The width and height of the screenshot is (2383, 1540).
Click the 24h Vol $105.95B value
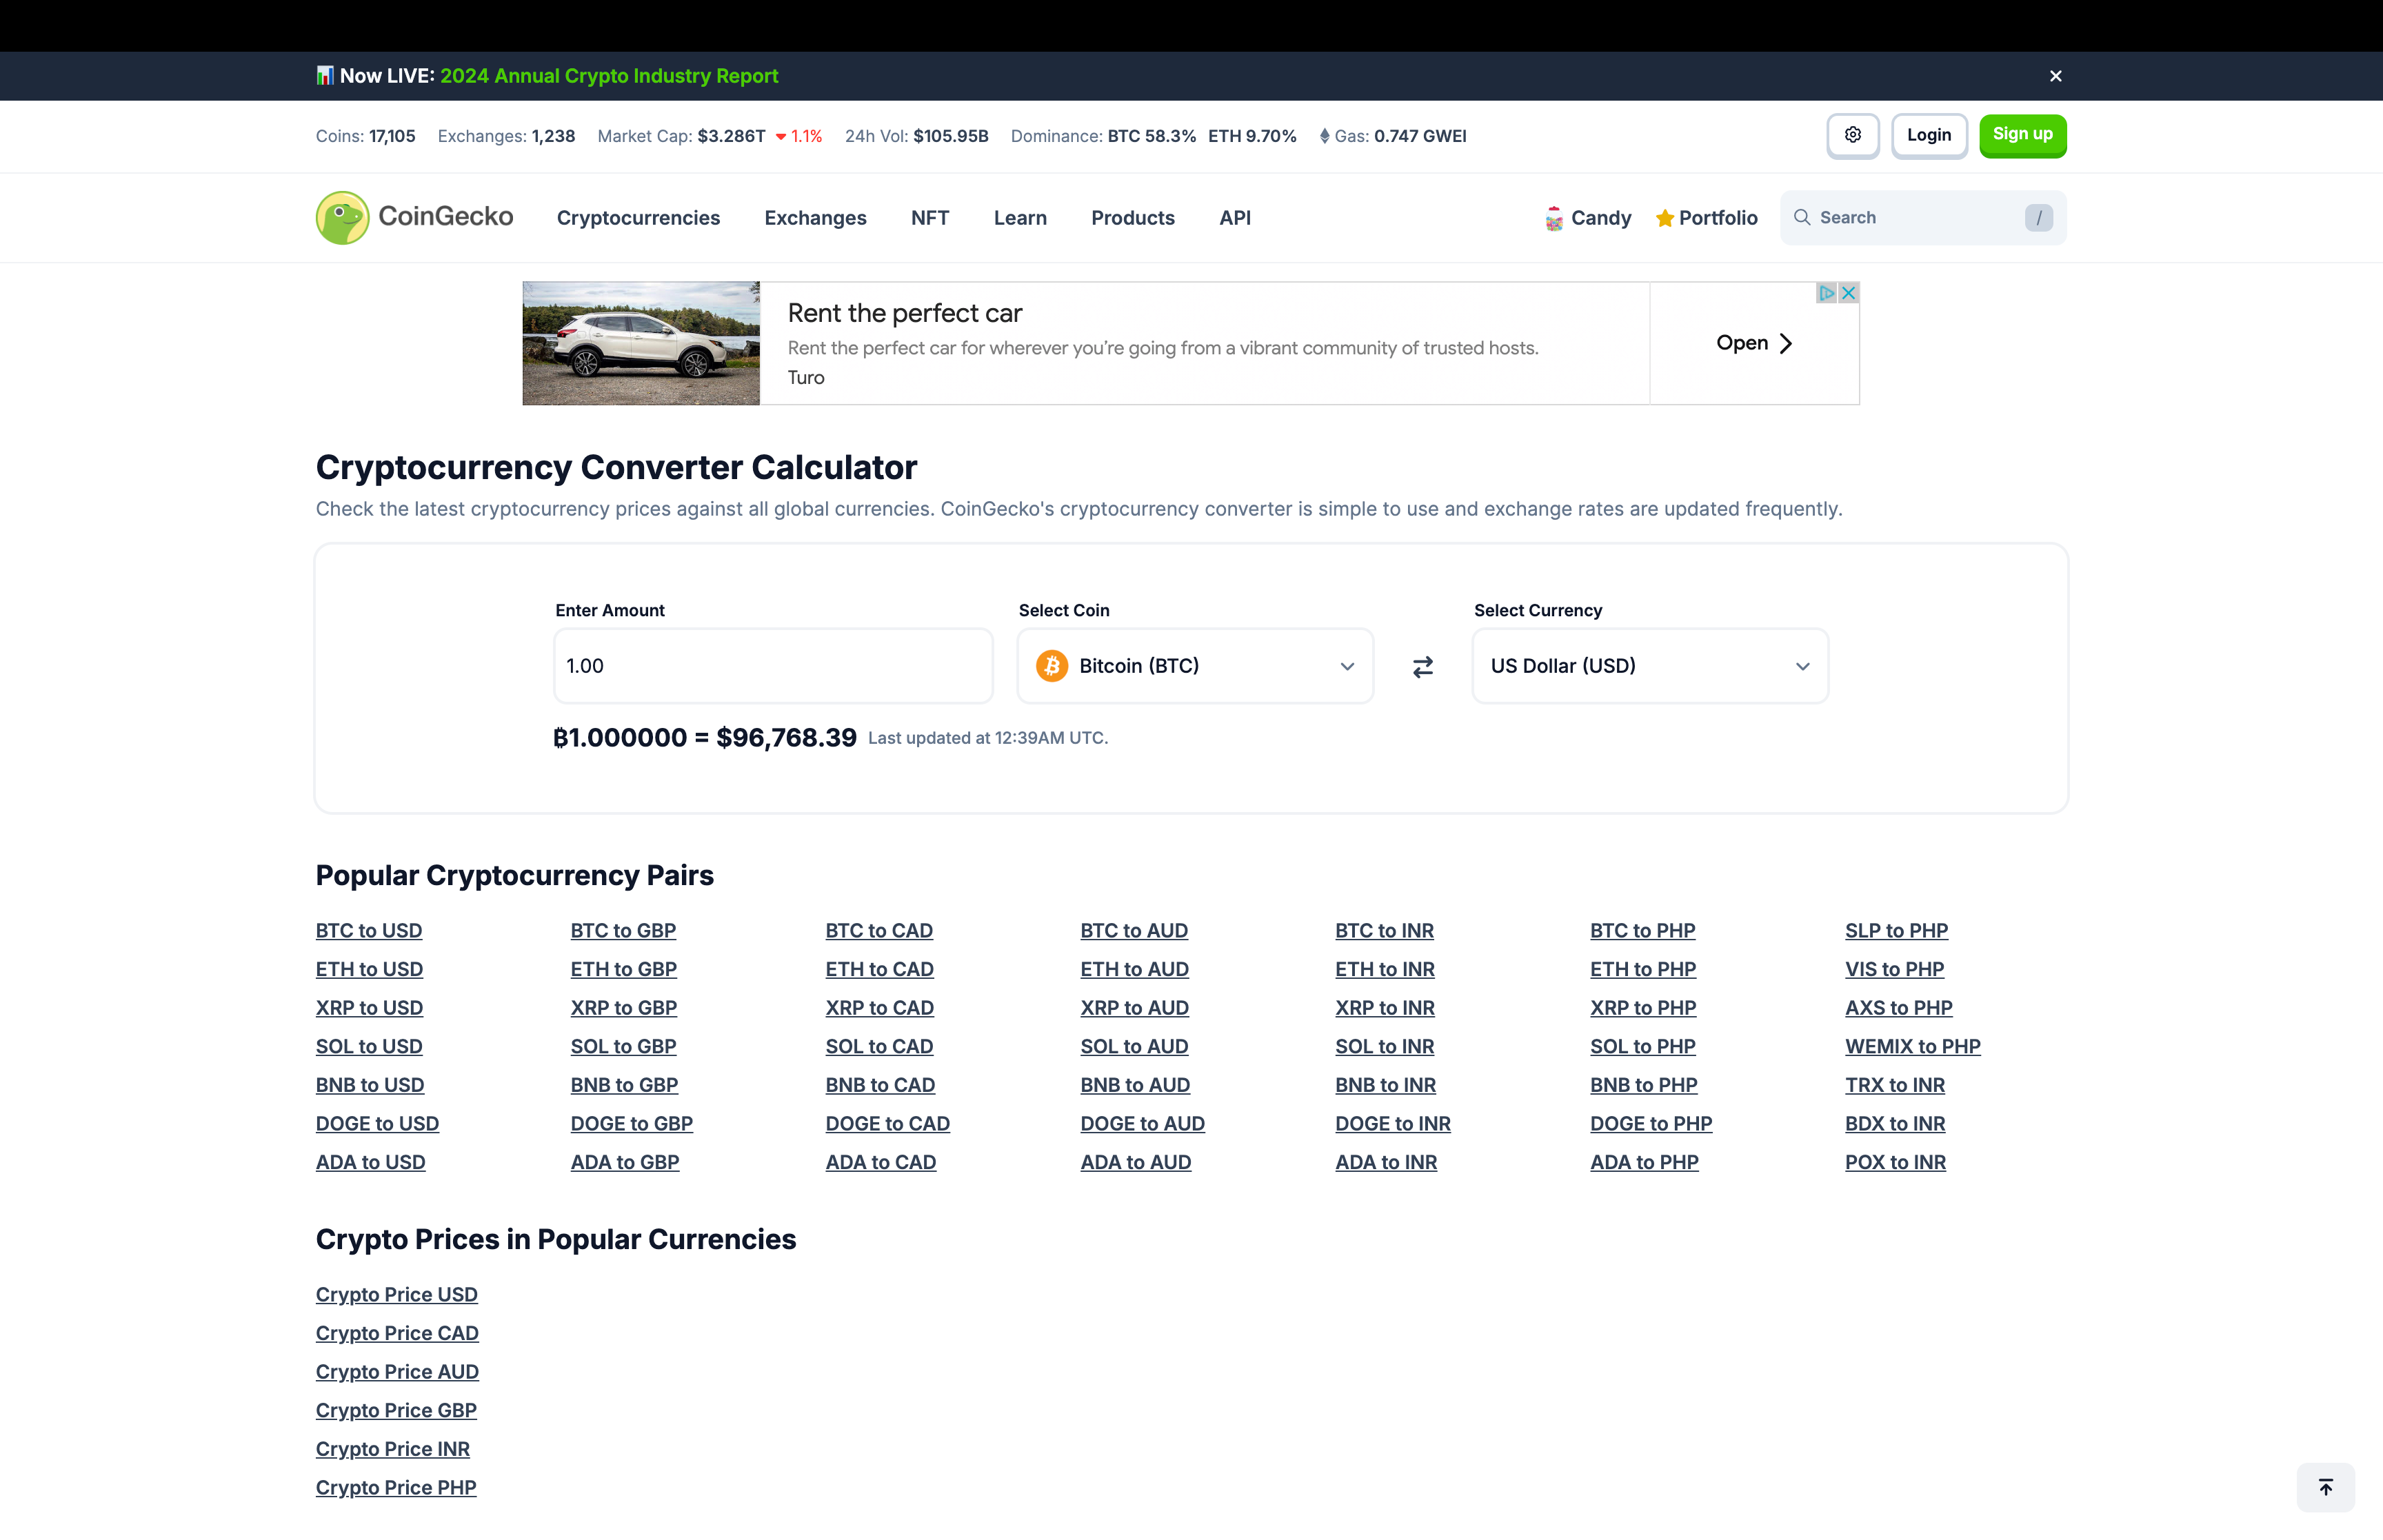[x=951, y=136]
